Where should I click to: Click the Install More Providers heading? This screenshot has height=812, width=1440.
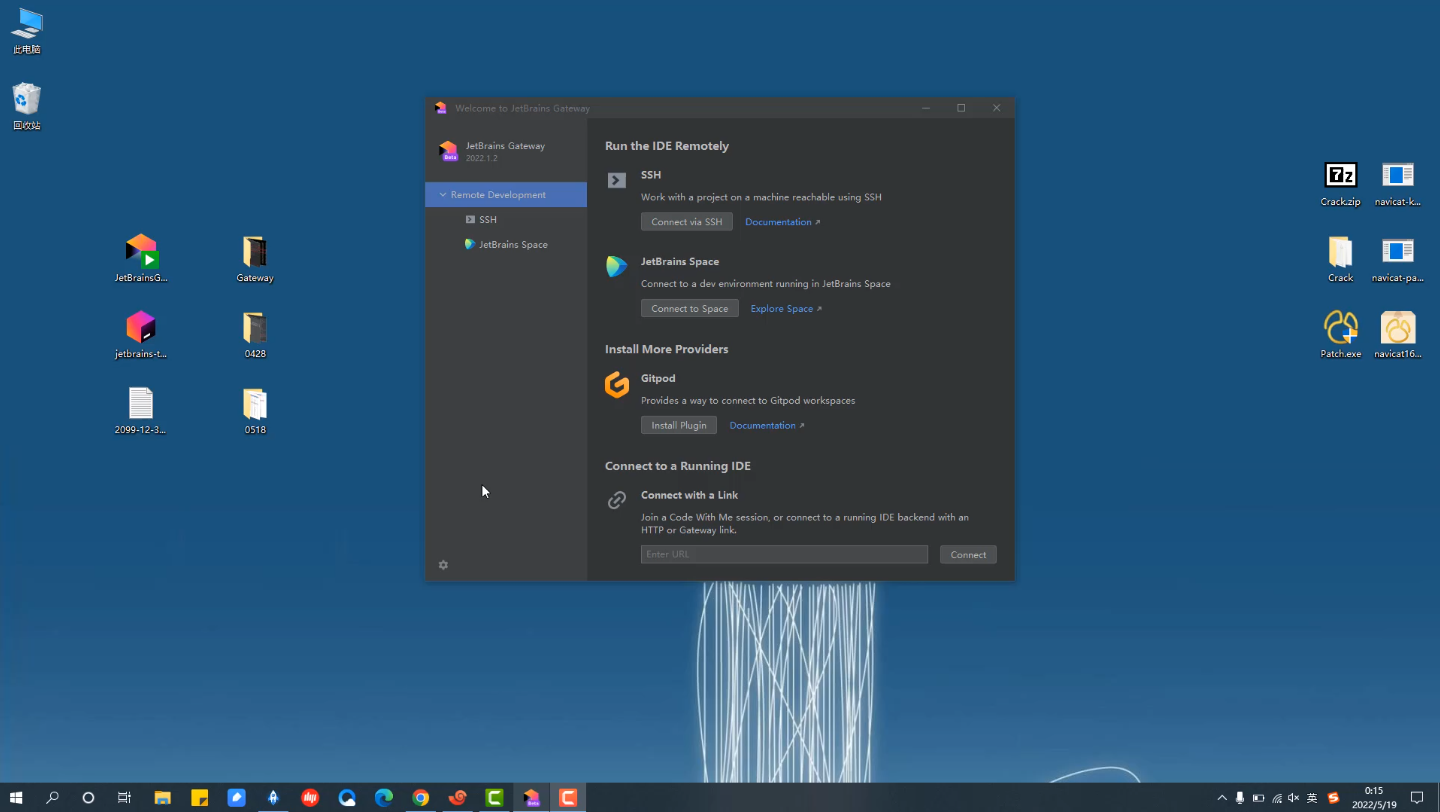pyautogui.click(x=667, y=349)
